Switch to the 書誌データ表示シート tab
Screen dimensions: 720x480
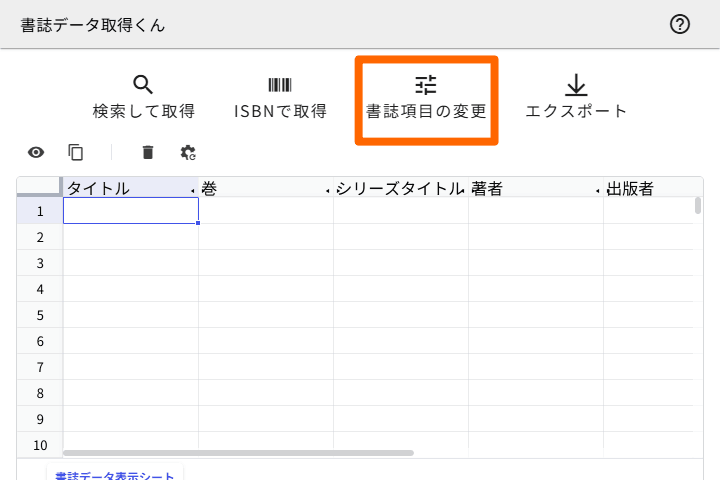pos(115,476)
